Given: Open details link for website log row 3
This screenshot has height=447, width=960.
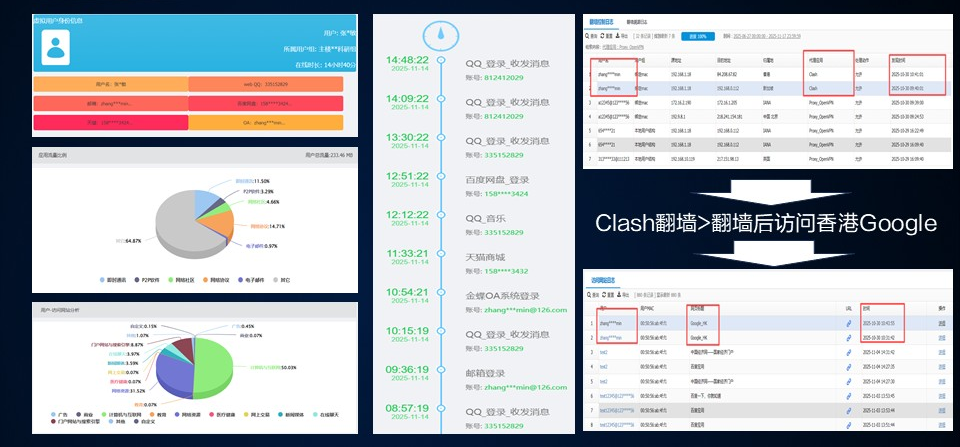Looking at the screenshot, I should [x=942, y=352].
